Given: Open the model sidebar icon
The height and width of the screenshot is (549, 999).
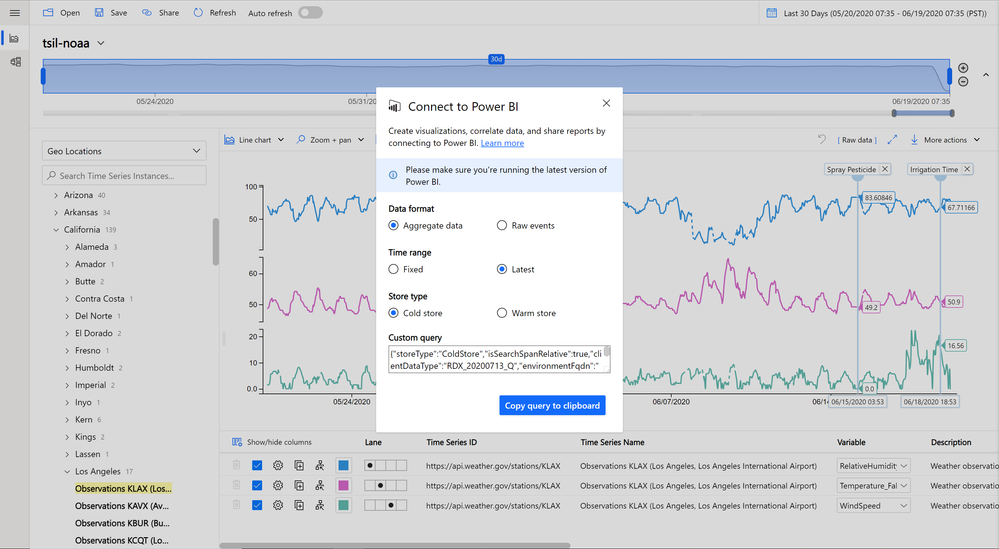Looking at the screenshot, I should tap(15, 62).
